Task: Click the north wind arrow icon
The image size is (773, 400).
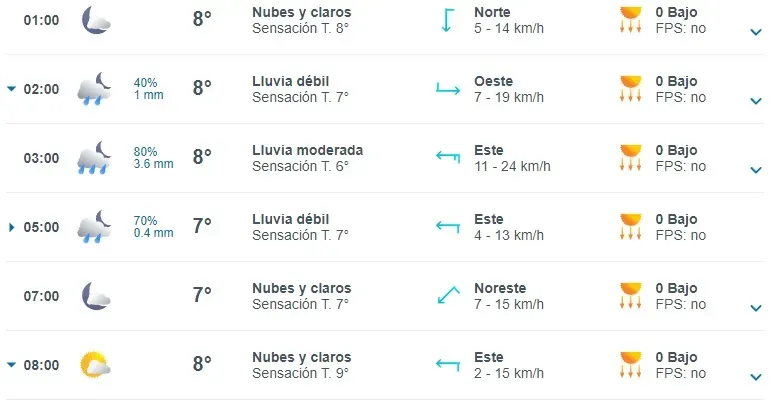Action: tap(446, 20)
